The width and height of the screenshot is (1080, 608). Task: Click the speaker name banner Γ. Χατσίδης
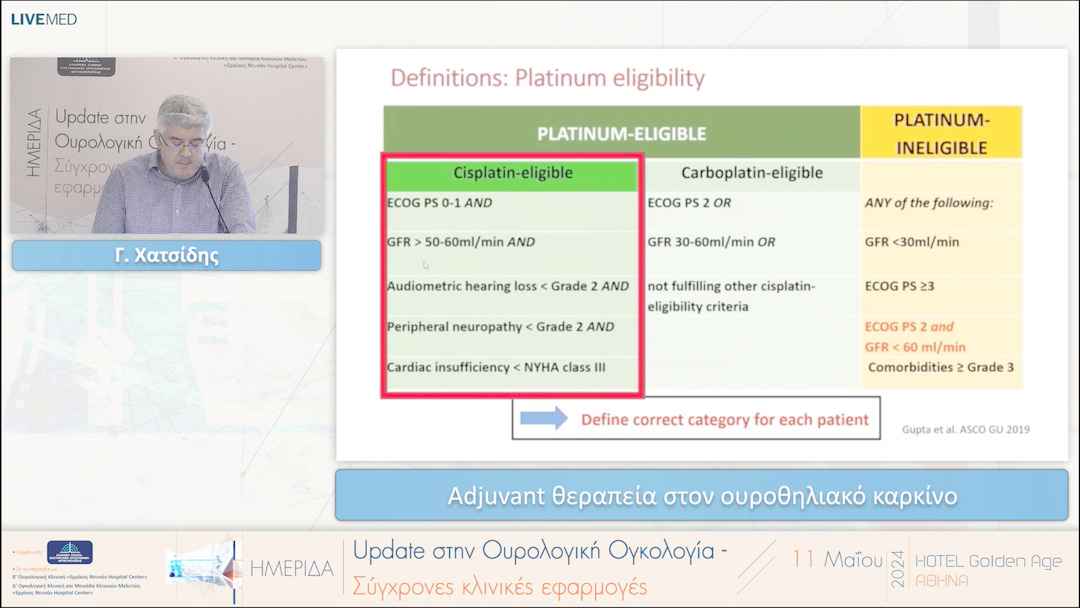[x=166, y=255]
